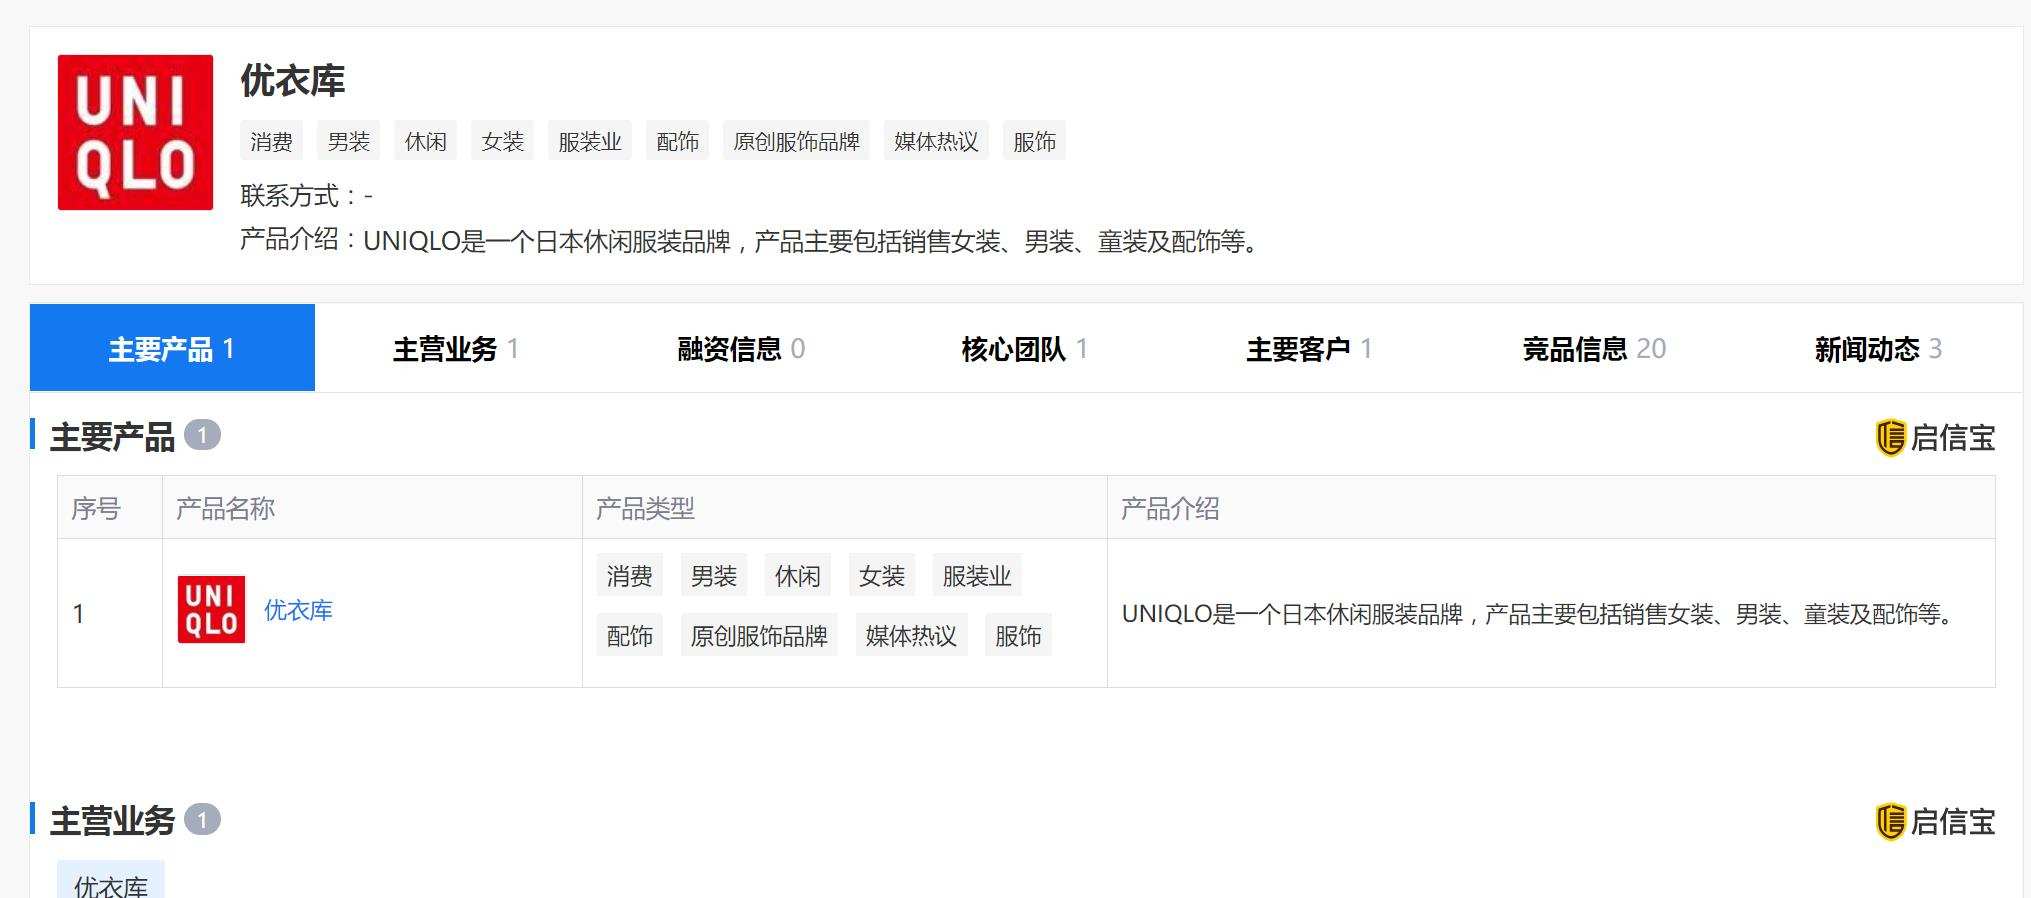Click the 主营业务 section heading

pyautogui.click(x=113, y=821)
